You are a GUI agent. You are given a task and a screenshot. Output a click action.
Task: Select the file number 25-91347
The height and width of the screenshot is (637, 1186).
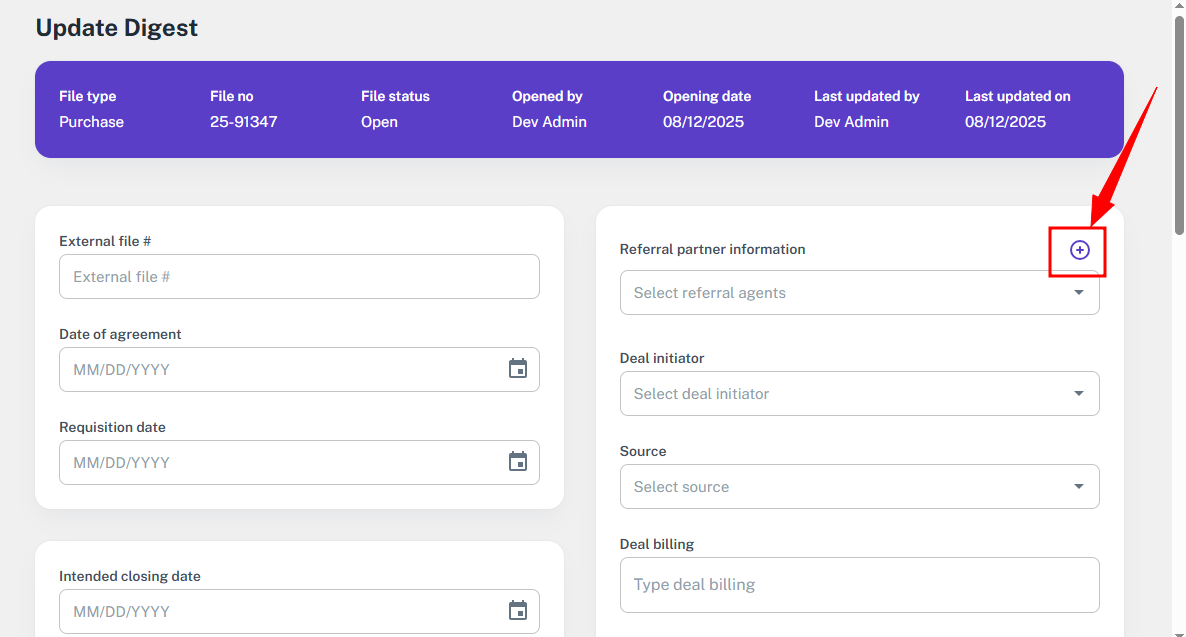coord(243,122)
